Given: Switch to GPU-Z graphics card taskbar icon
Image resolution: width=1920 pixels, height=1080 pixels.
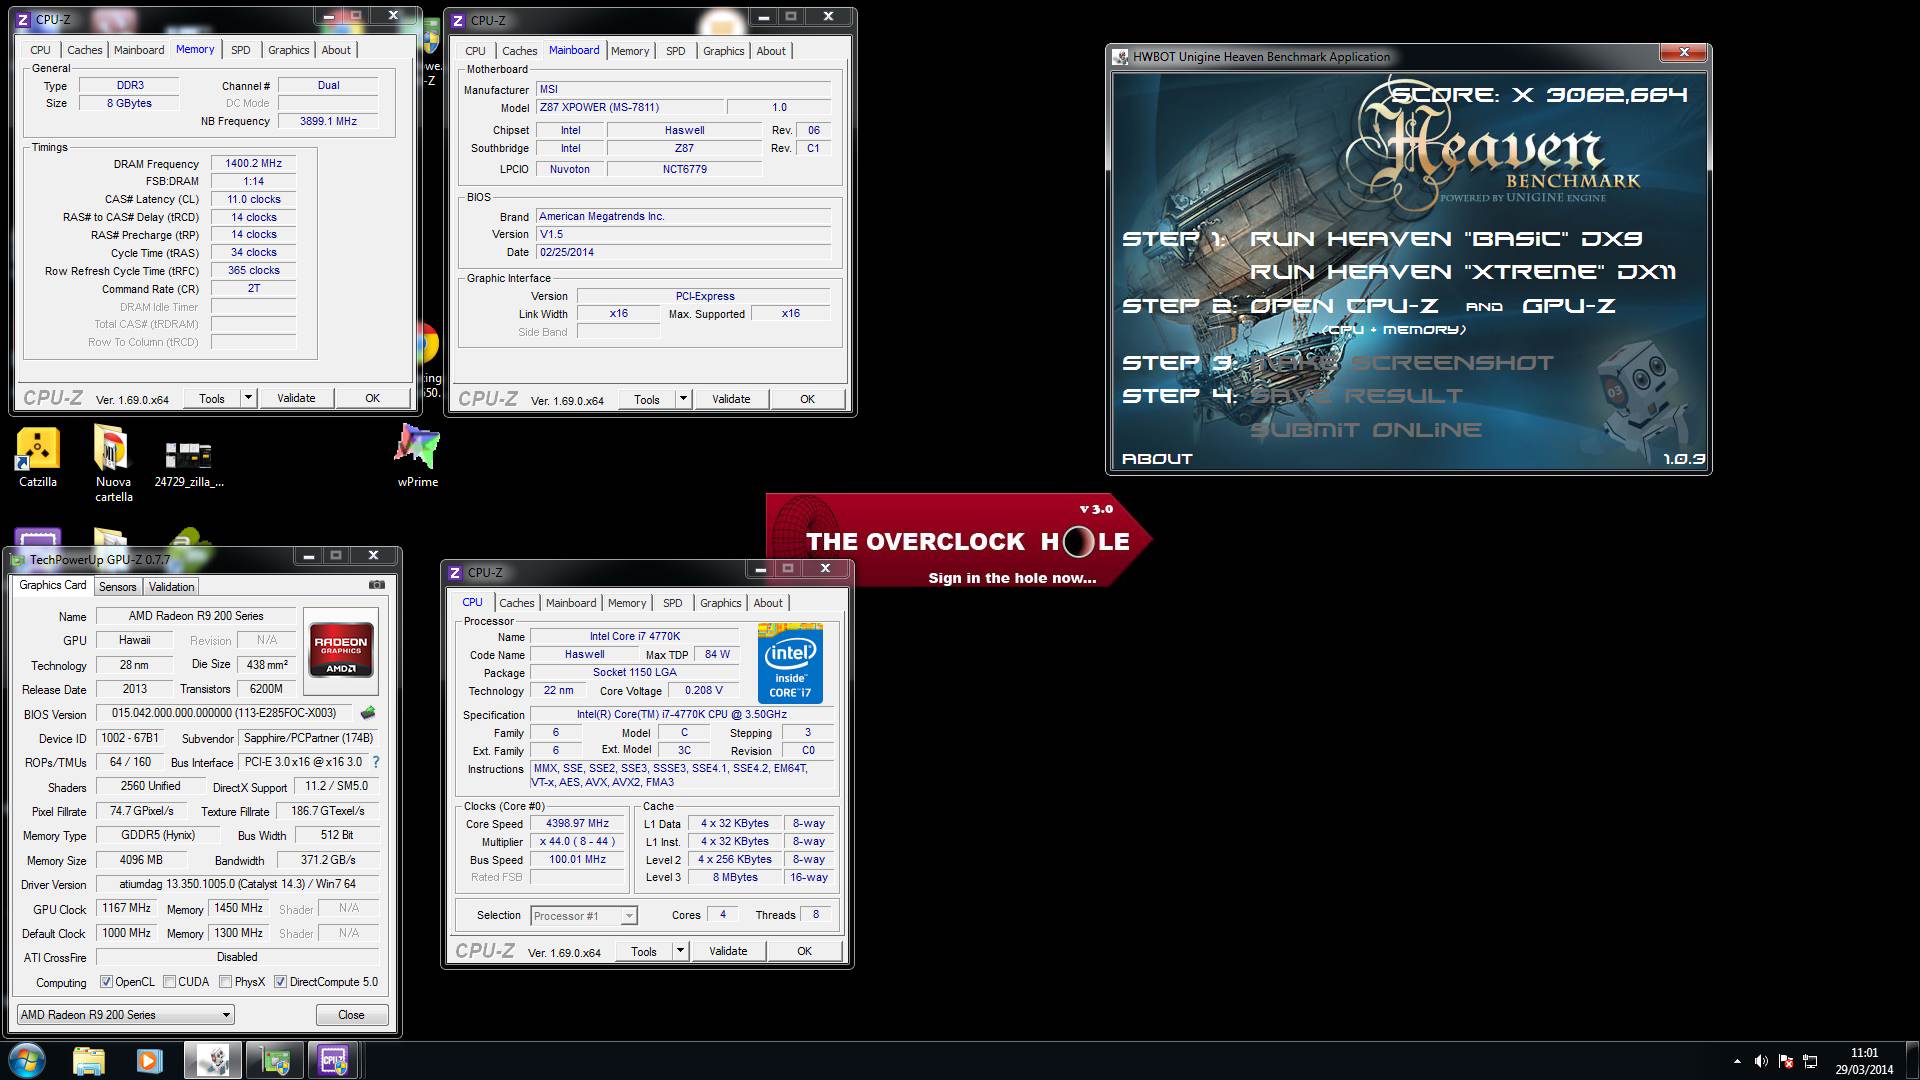Looking at the screenshot, I should (x=274, y=1061).
